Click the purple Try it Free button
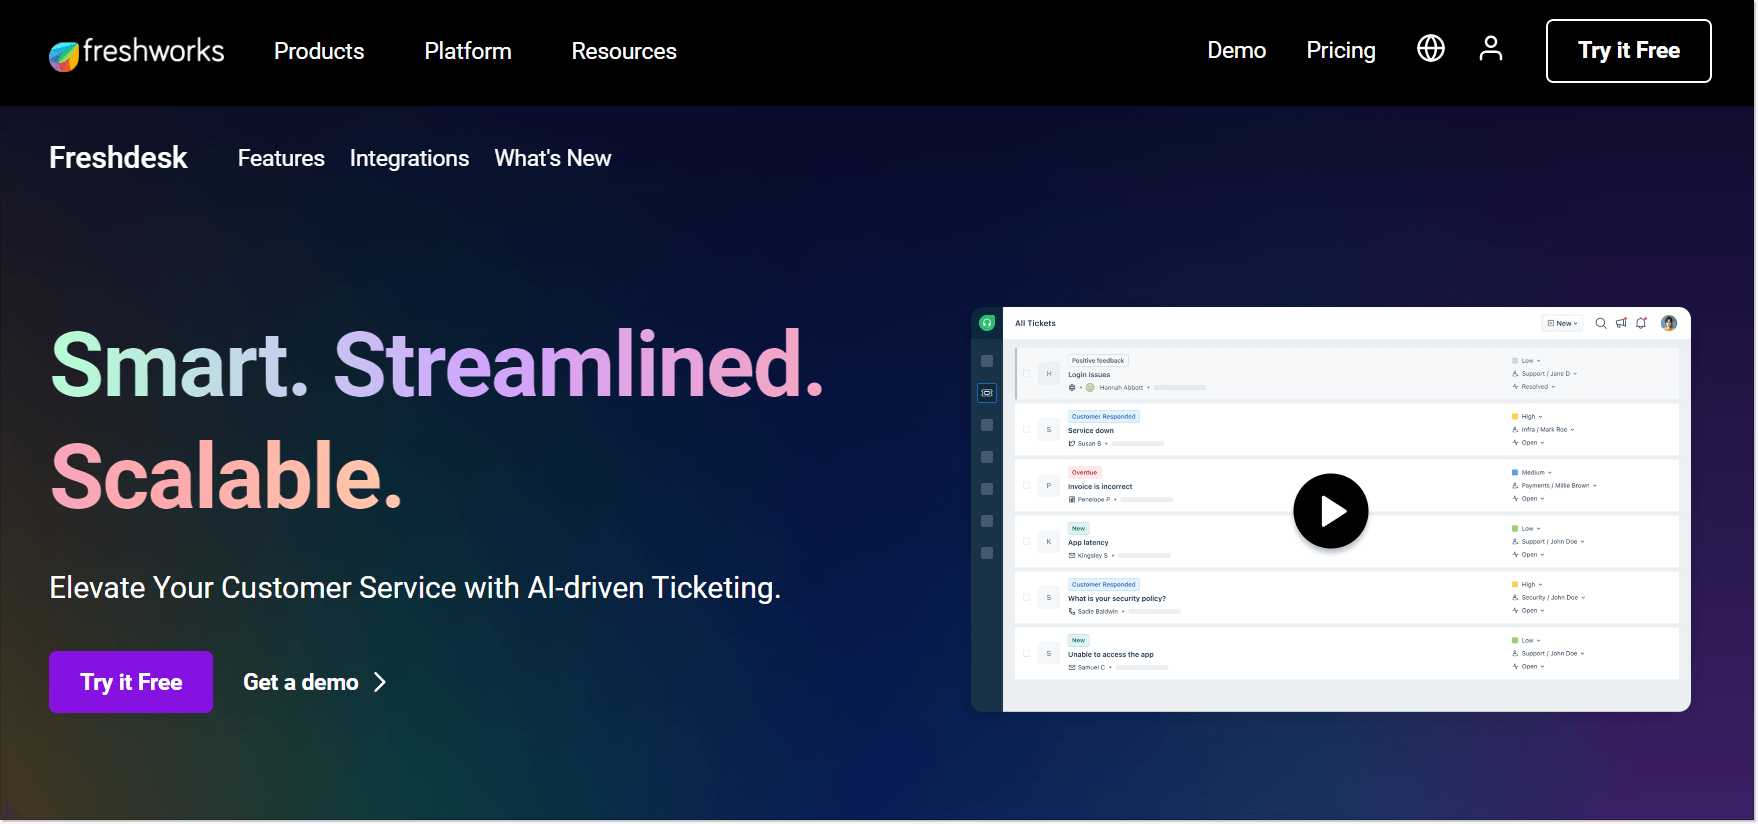Screen dimensions: 1758x824 131,682
